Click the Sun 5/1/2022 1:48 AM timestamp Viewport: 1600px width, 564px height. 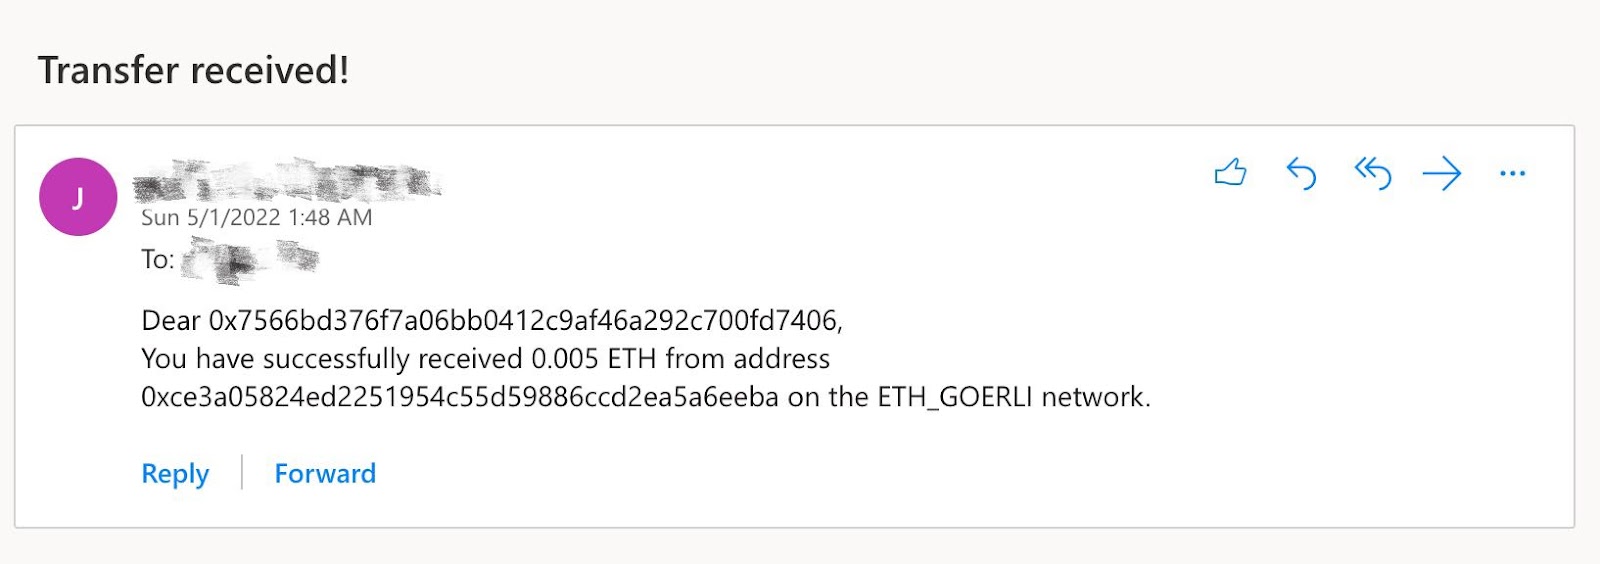pyautogui.click(x=256, y=217)
